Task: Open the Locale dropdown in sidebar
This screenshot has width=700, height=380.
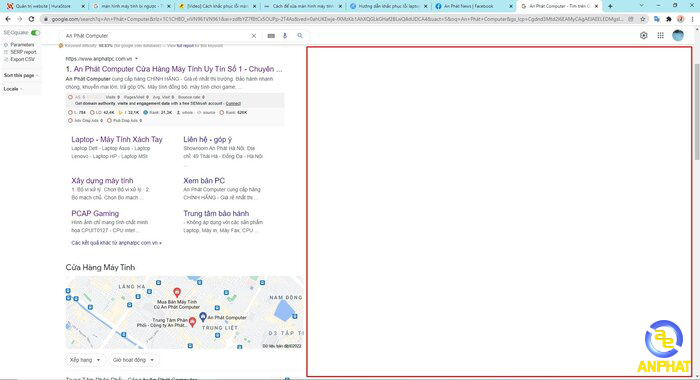Action: coord(13,89)
